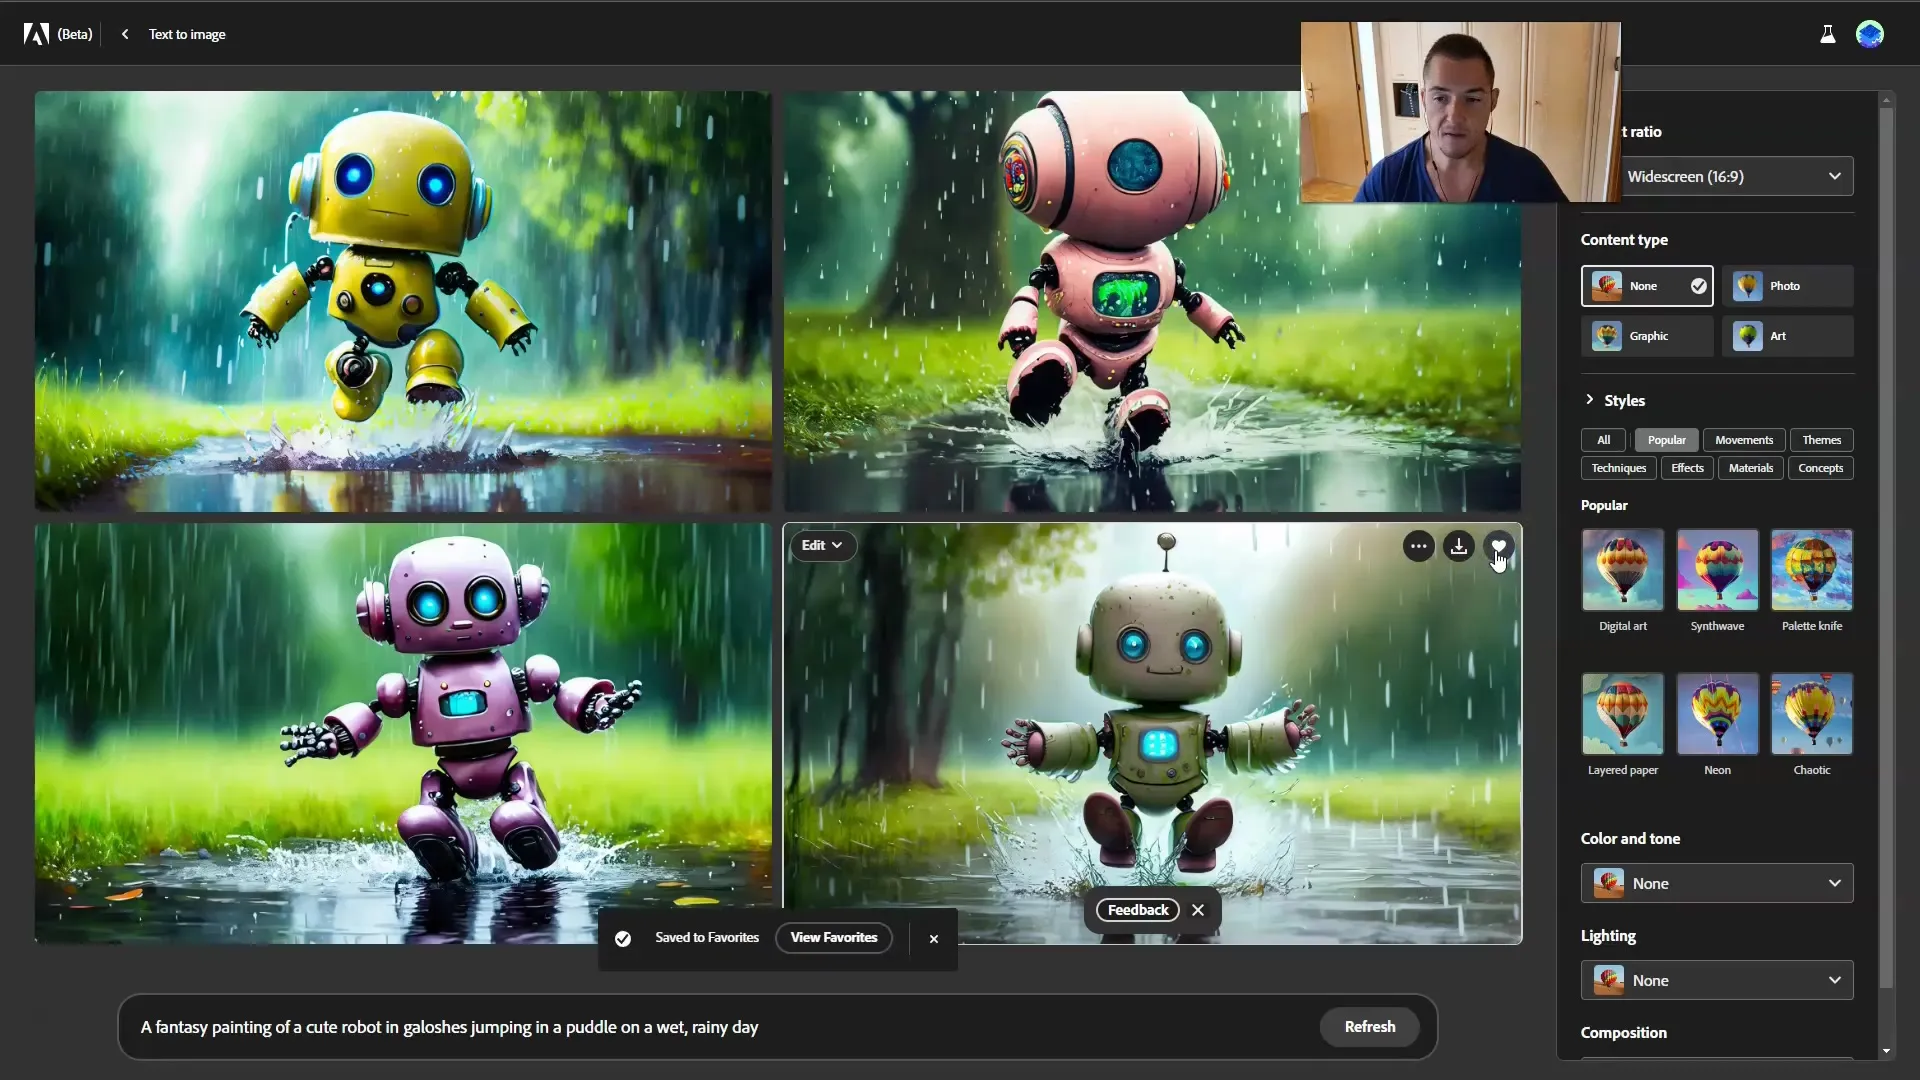Select the None content type toggle
This screenshot has width=1920, height=1080.
[x=1647, y=285]
